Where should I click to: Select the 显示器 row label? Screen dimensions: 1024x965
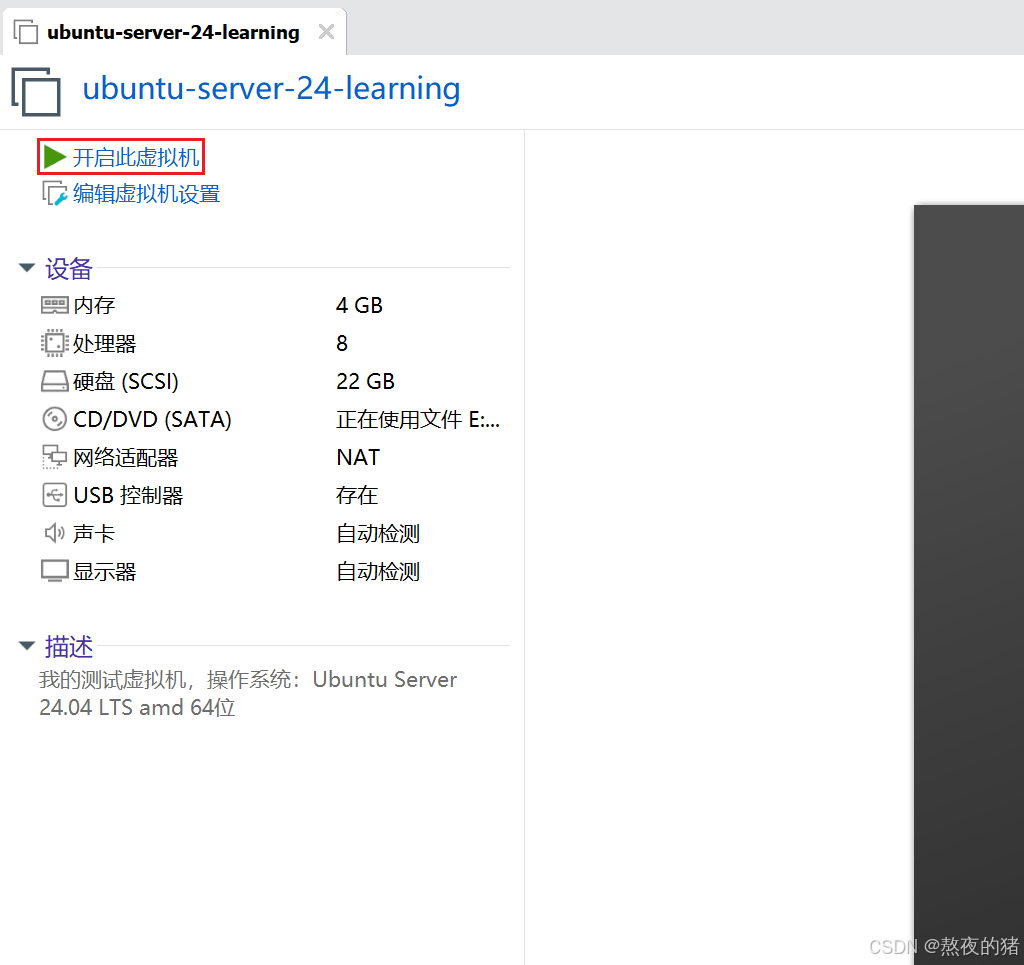click(x=104, y=572)
